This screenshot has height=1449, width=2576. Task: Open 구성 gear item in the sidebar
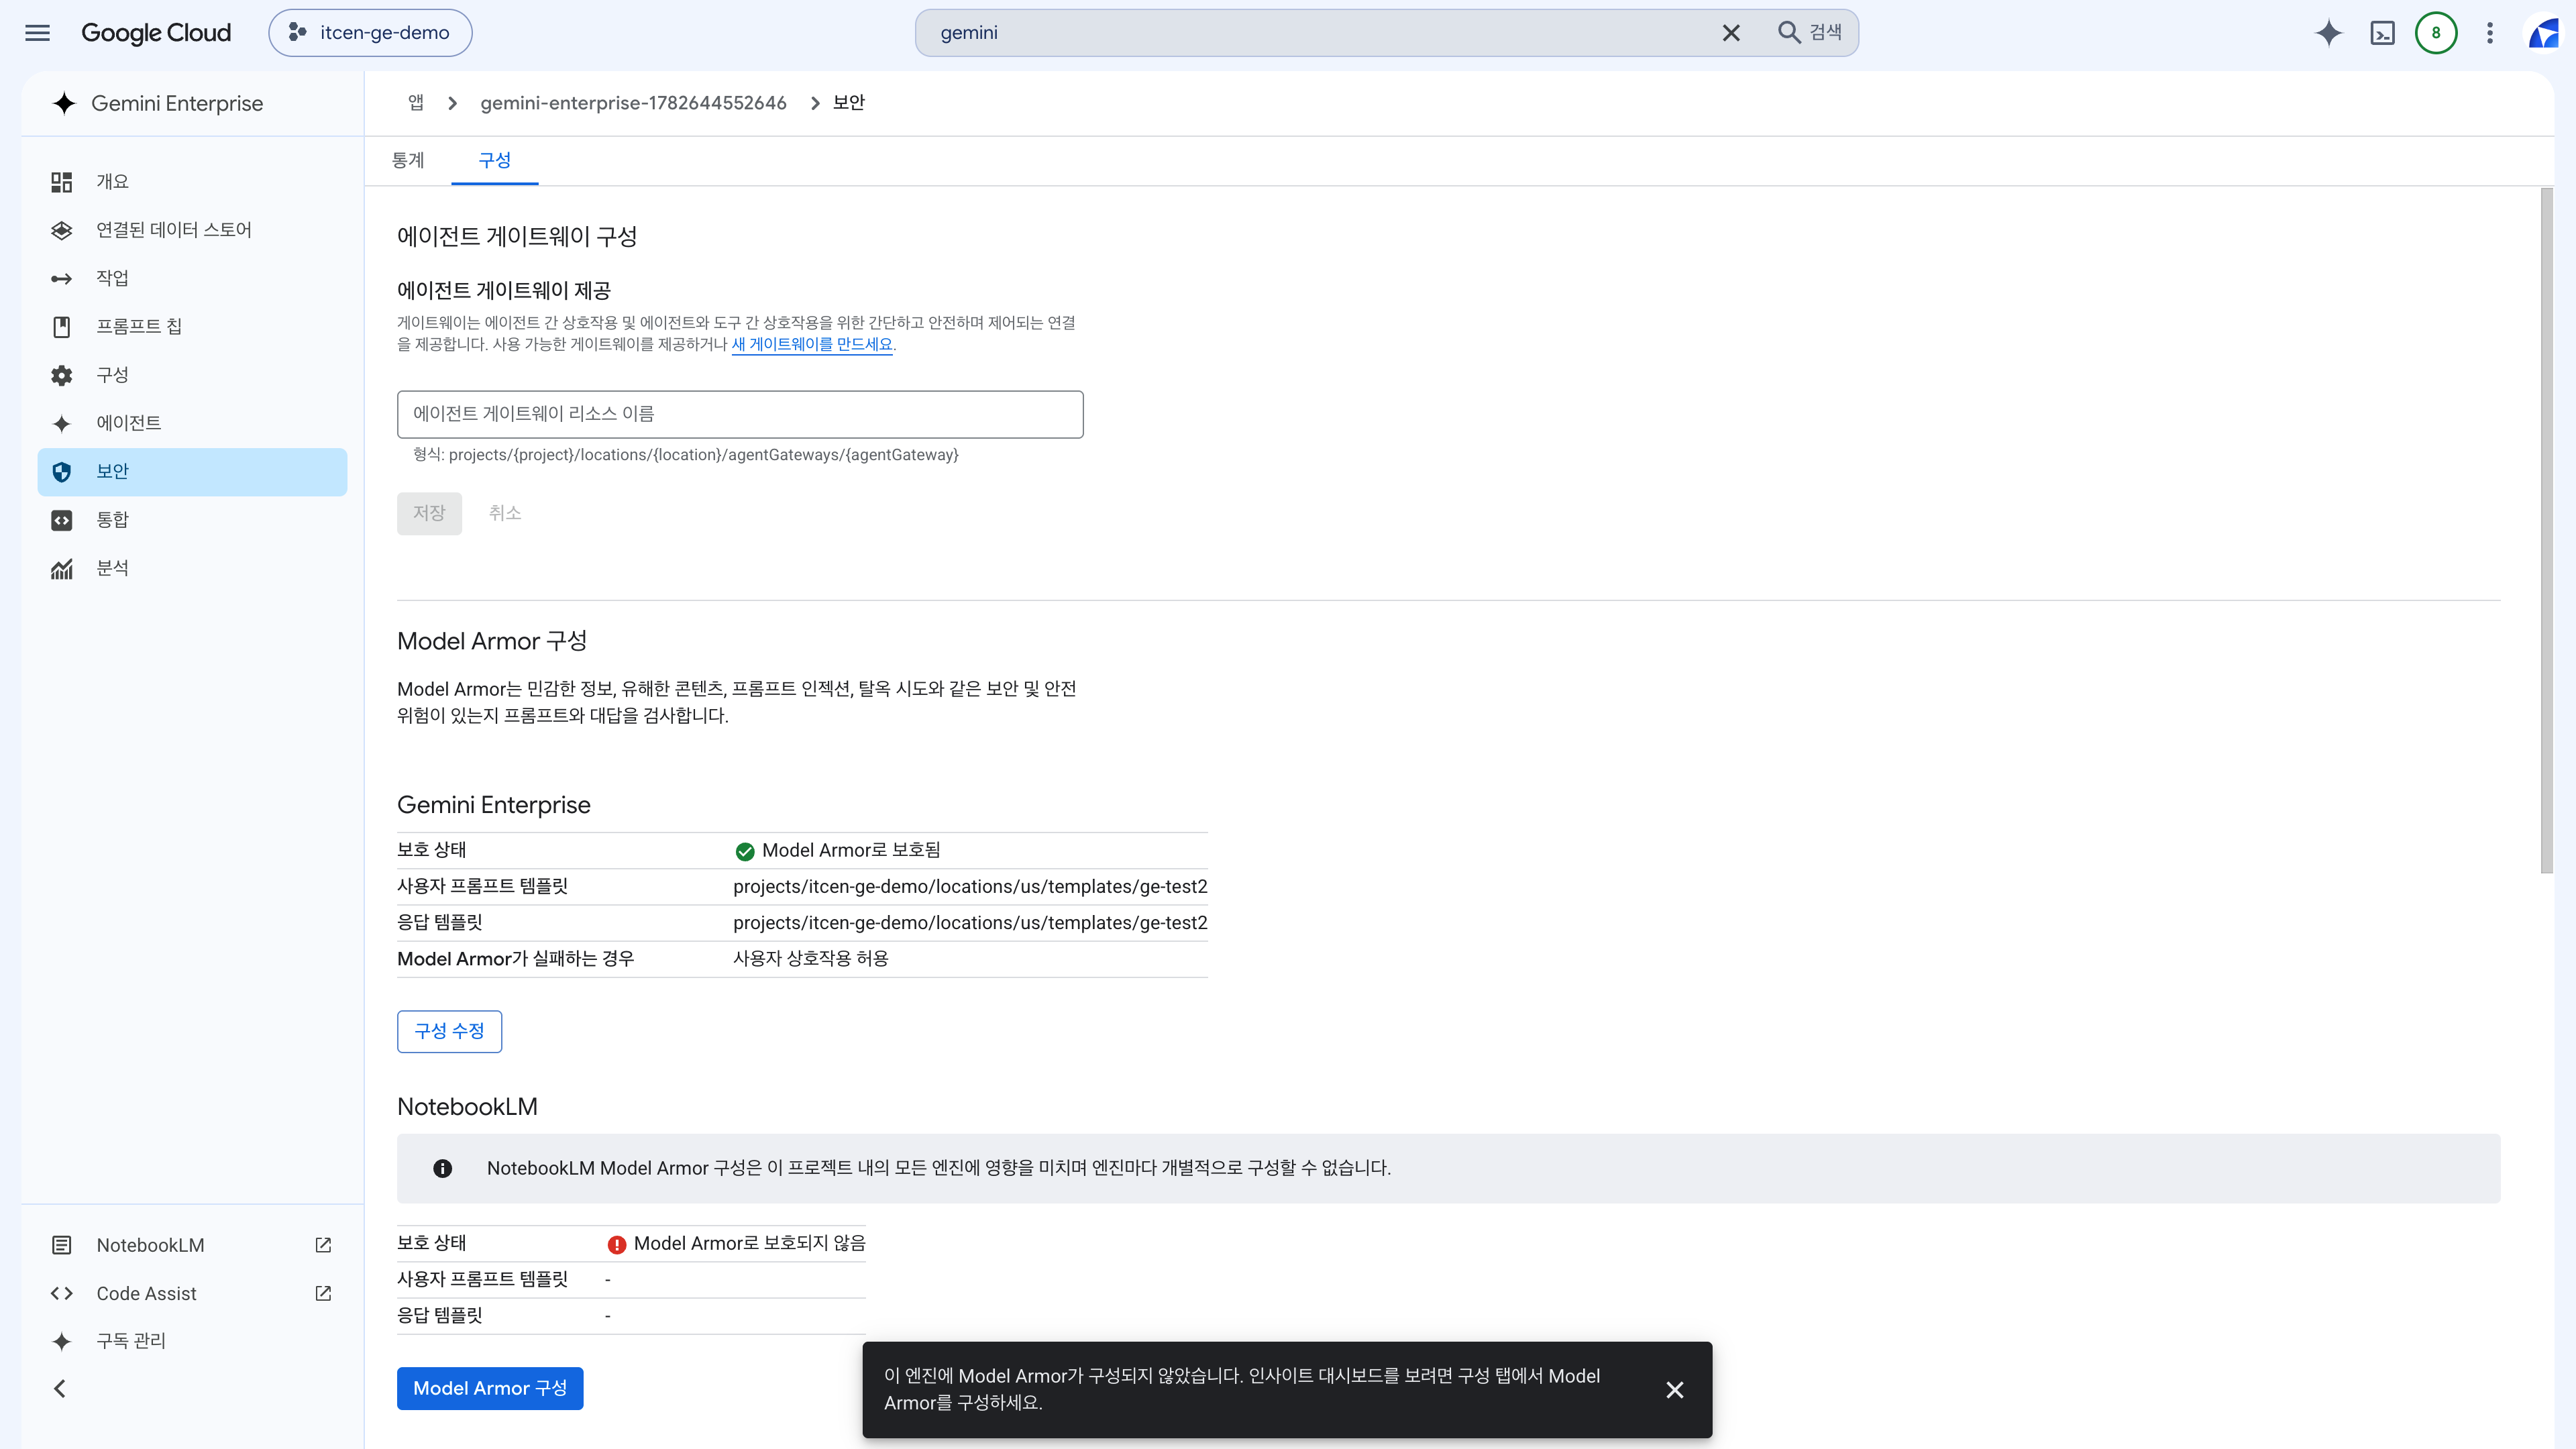click(x=192, y=375)
